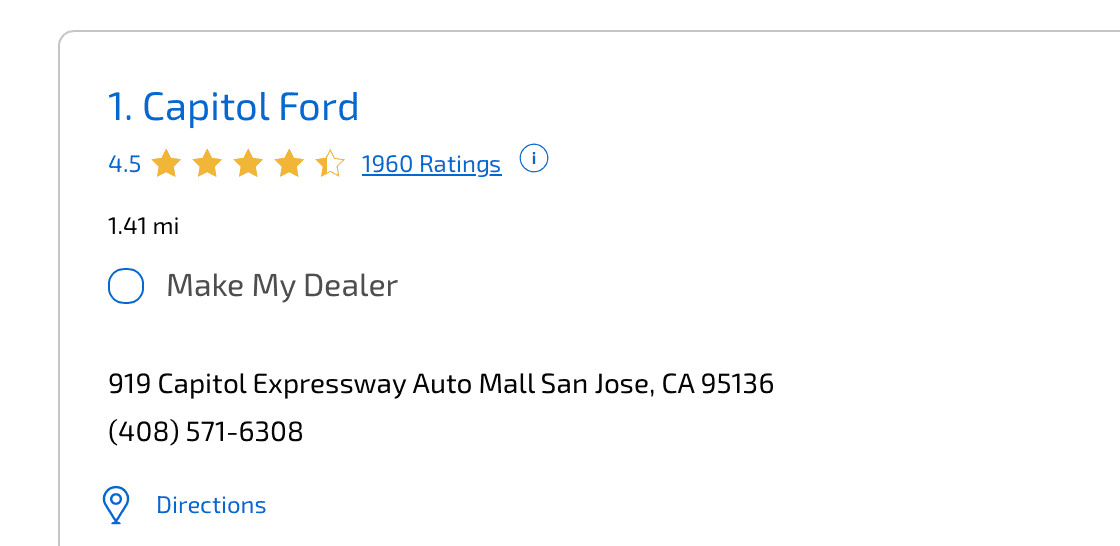The width and height of the screenshot is (1120, 546).
Task: Click the fourth gold rating star
Action: (x=289, y=163)
